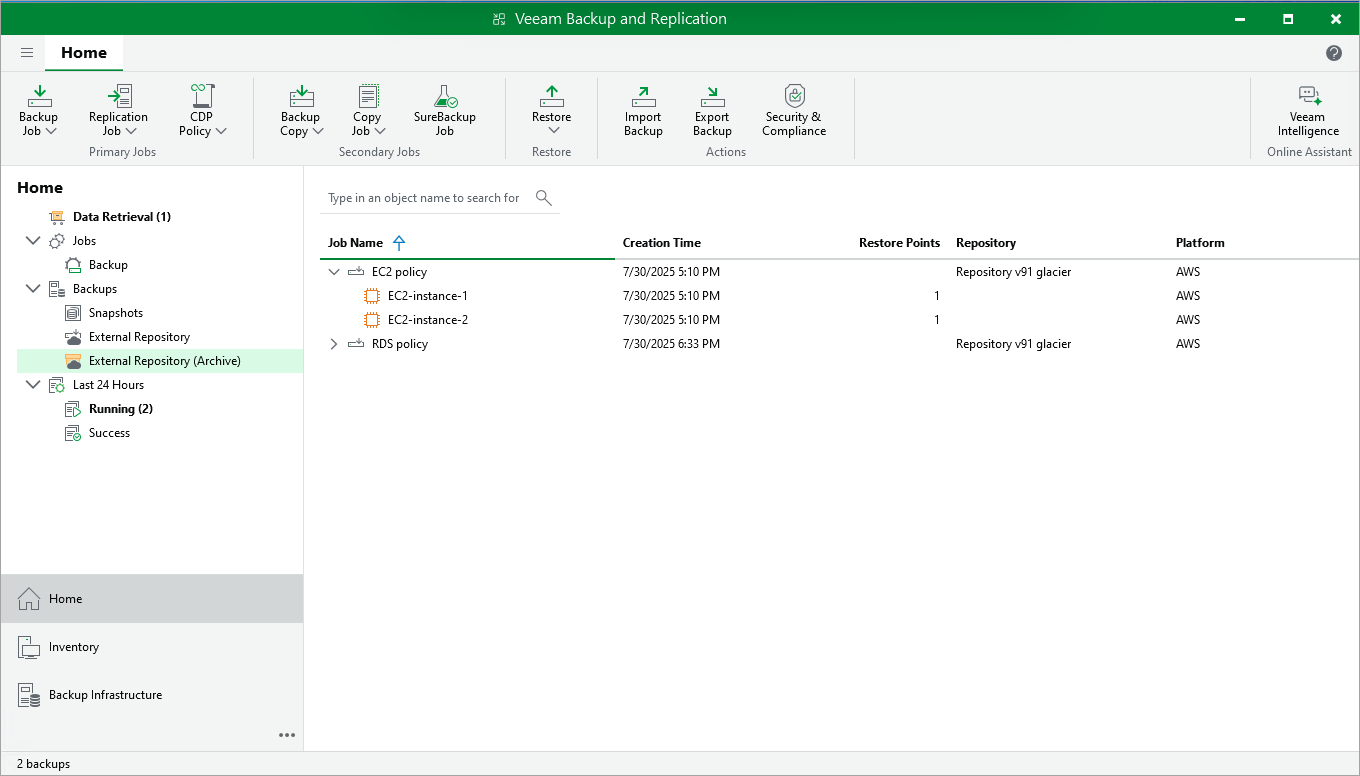Image resolution: width=1360 pixels, height=776 pixels.
Task: Click the EC2-instance-1 chip icon
Action: [x=372, y=296]
